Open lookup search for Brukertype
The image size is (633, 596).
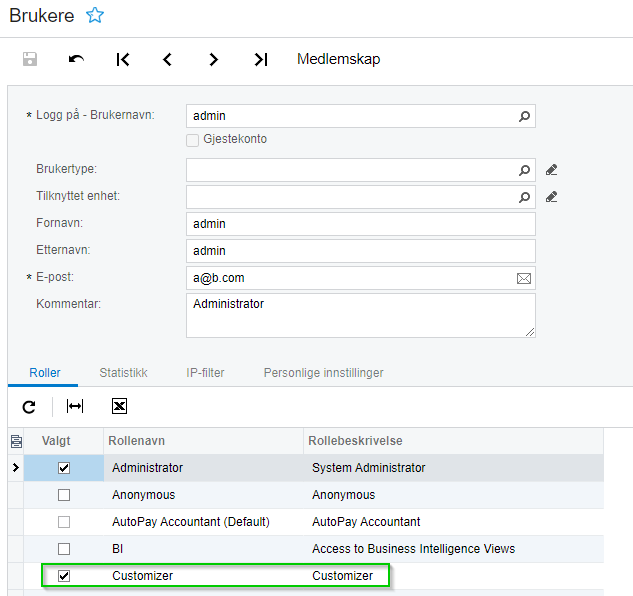click(x=524, y=170)
